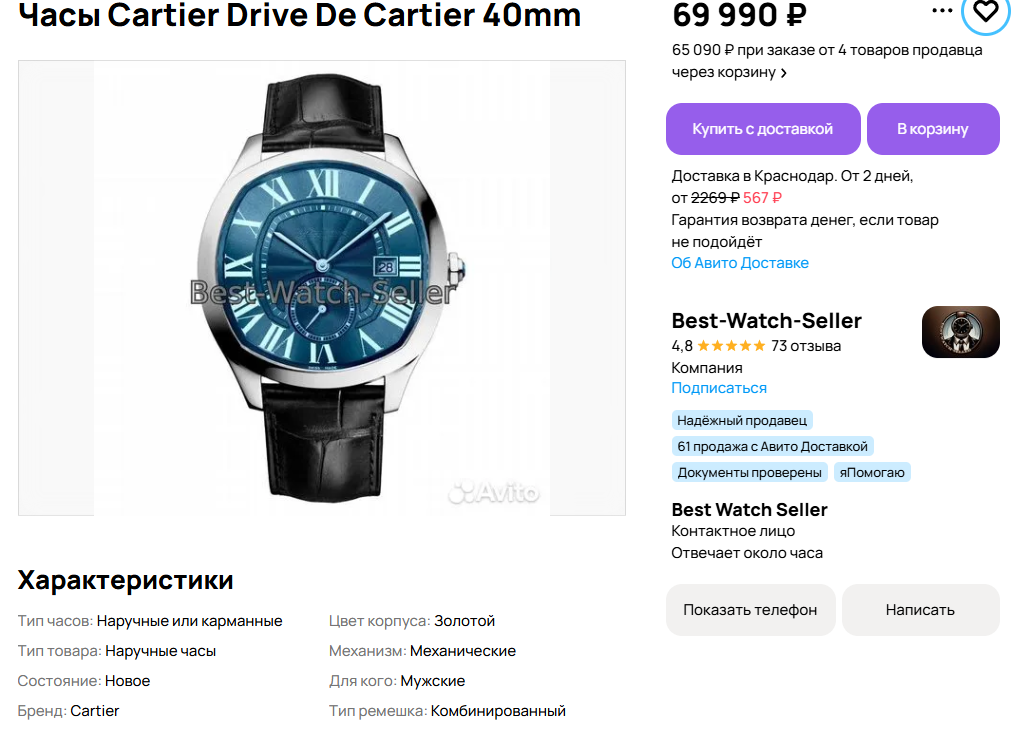
Task: Message the seller via Написать
Action: pyautogui.click(x=920, y=610)
